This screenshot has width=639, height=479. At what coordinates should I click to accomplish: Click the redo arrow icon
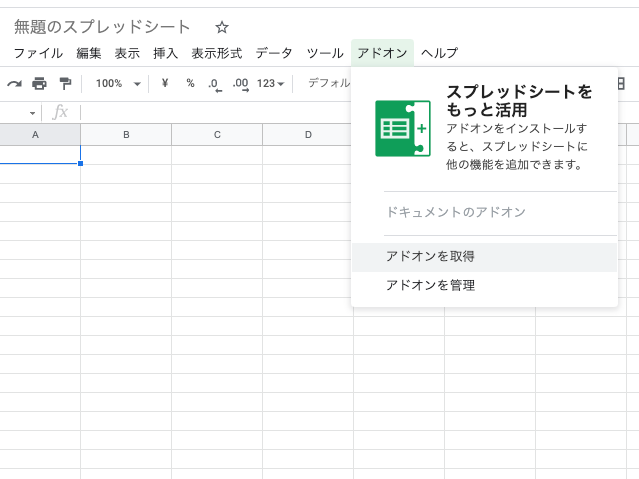14,84
